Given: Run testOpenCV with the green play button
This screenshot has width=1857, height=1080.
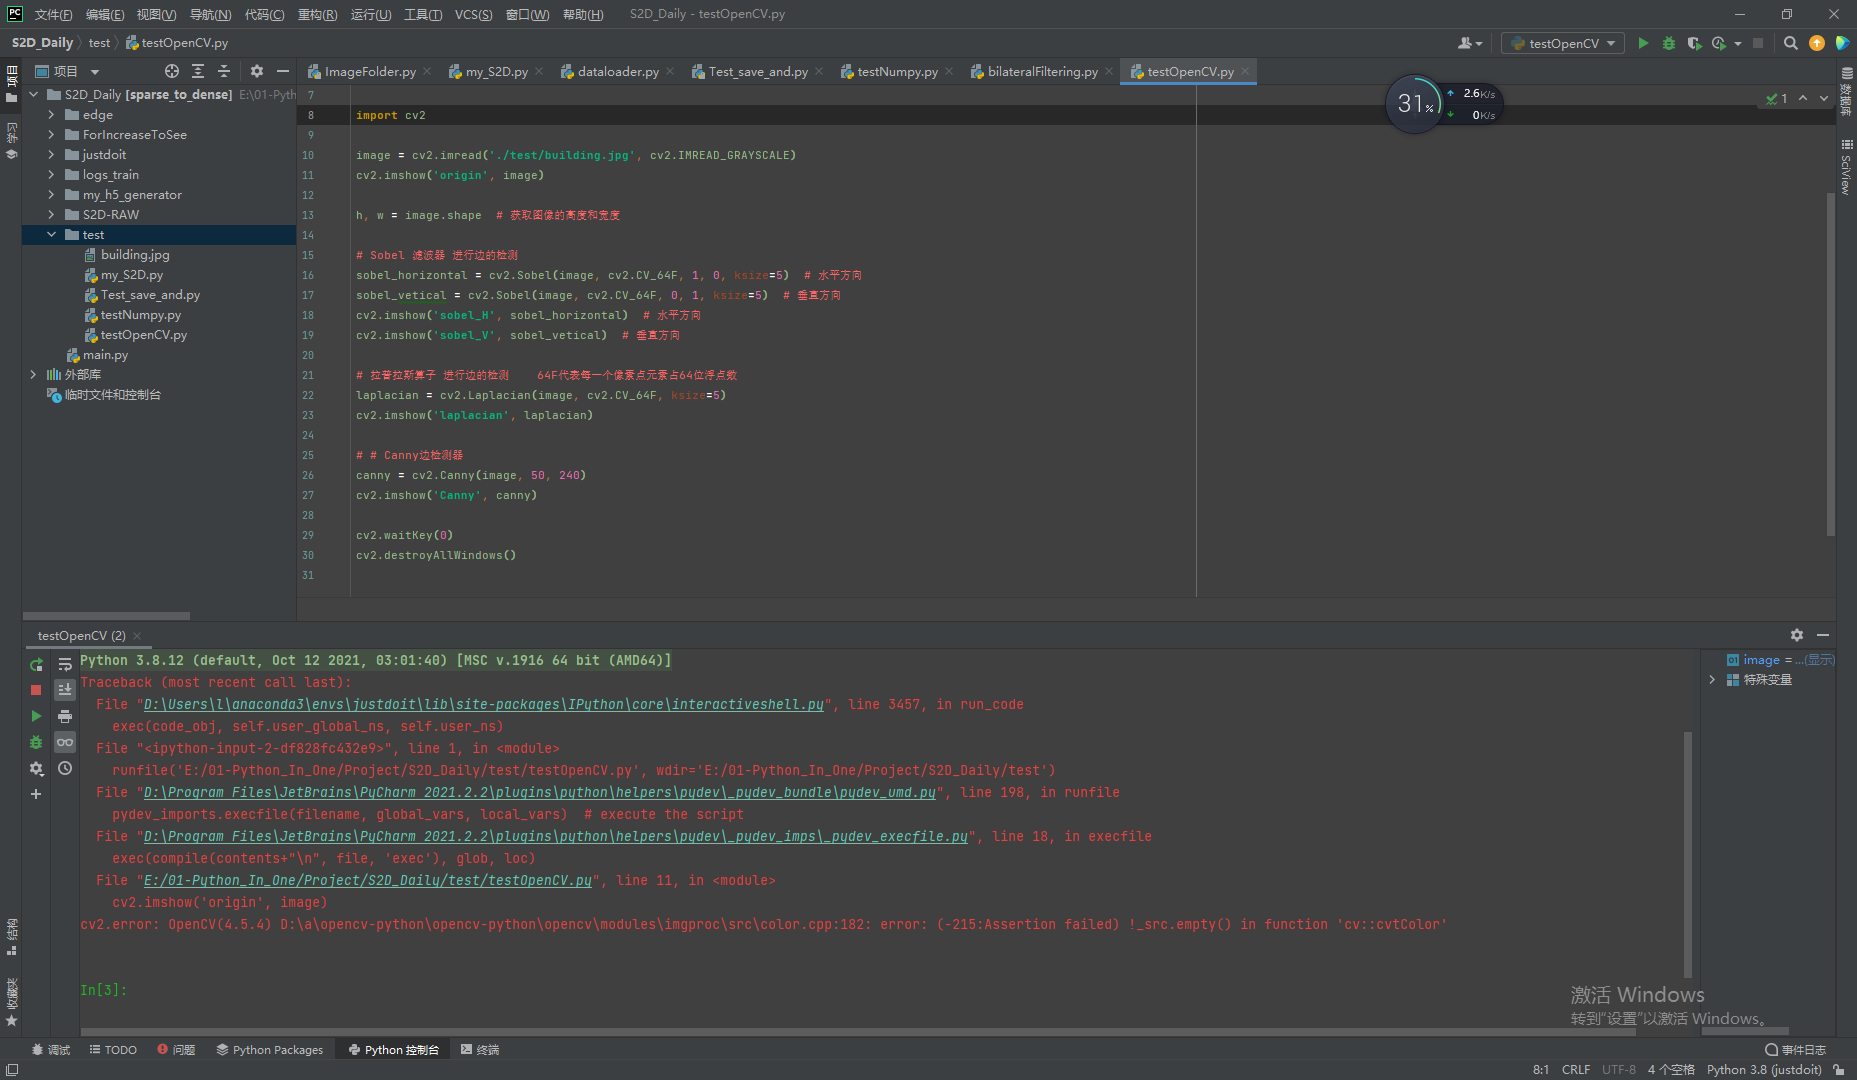Looking at the screenshot, I should [1643, 43].
